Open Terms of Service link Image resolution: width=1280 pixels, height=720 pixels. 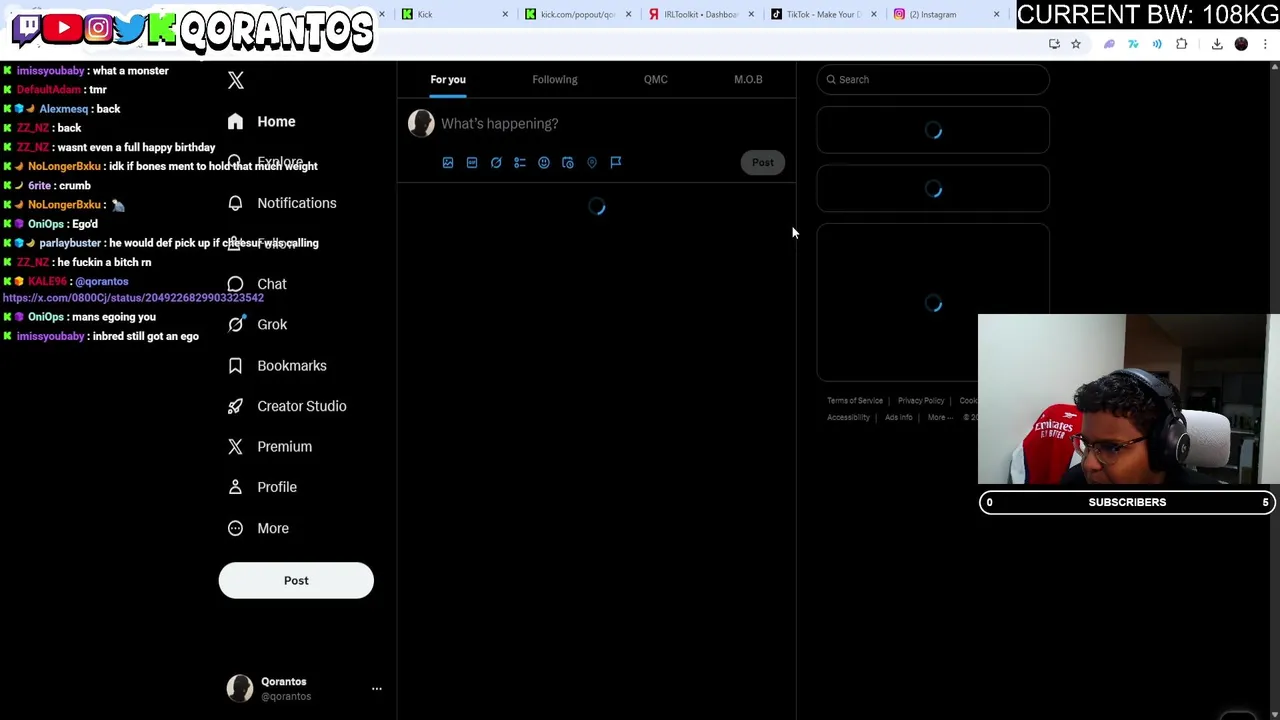855,401
